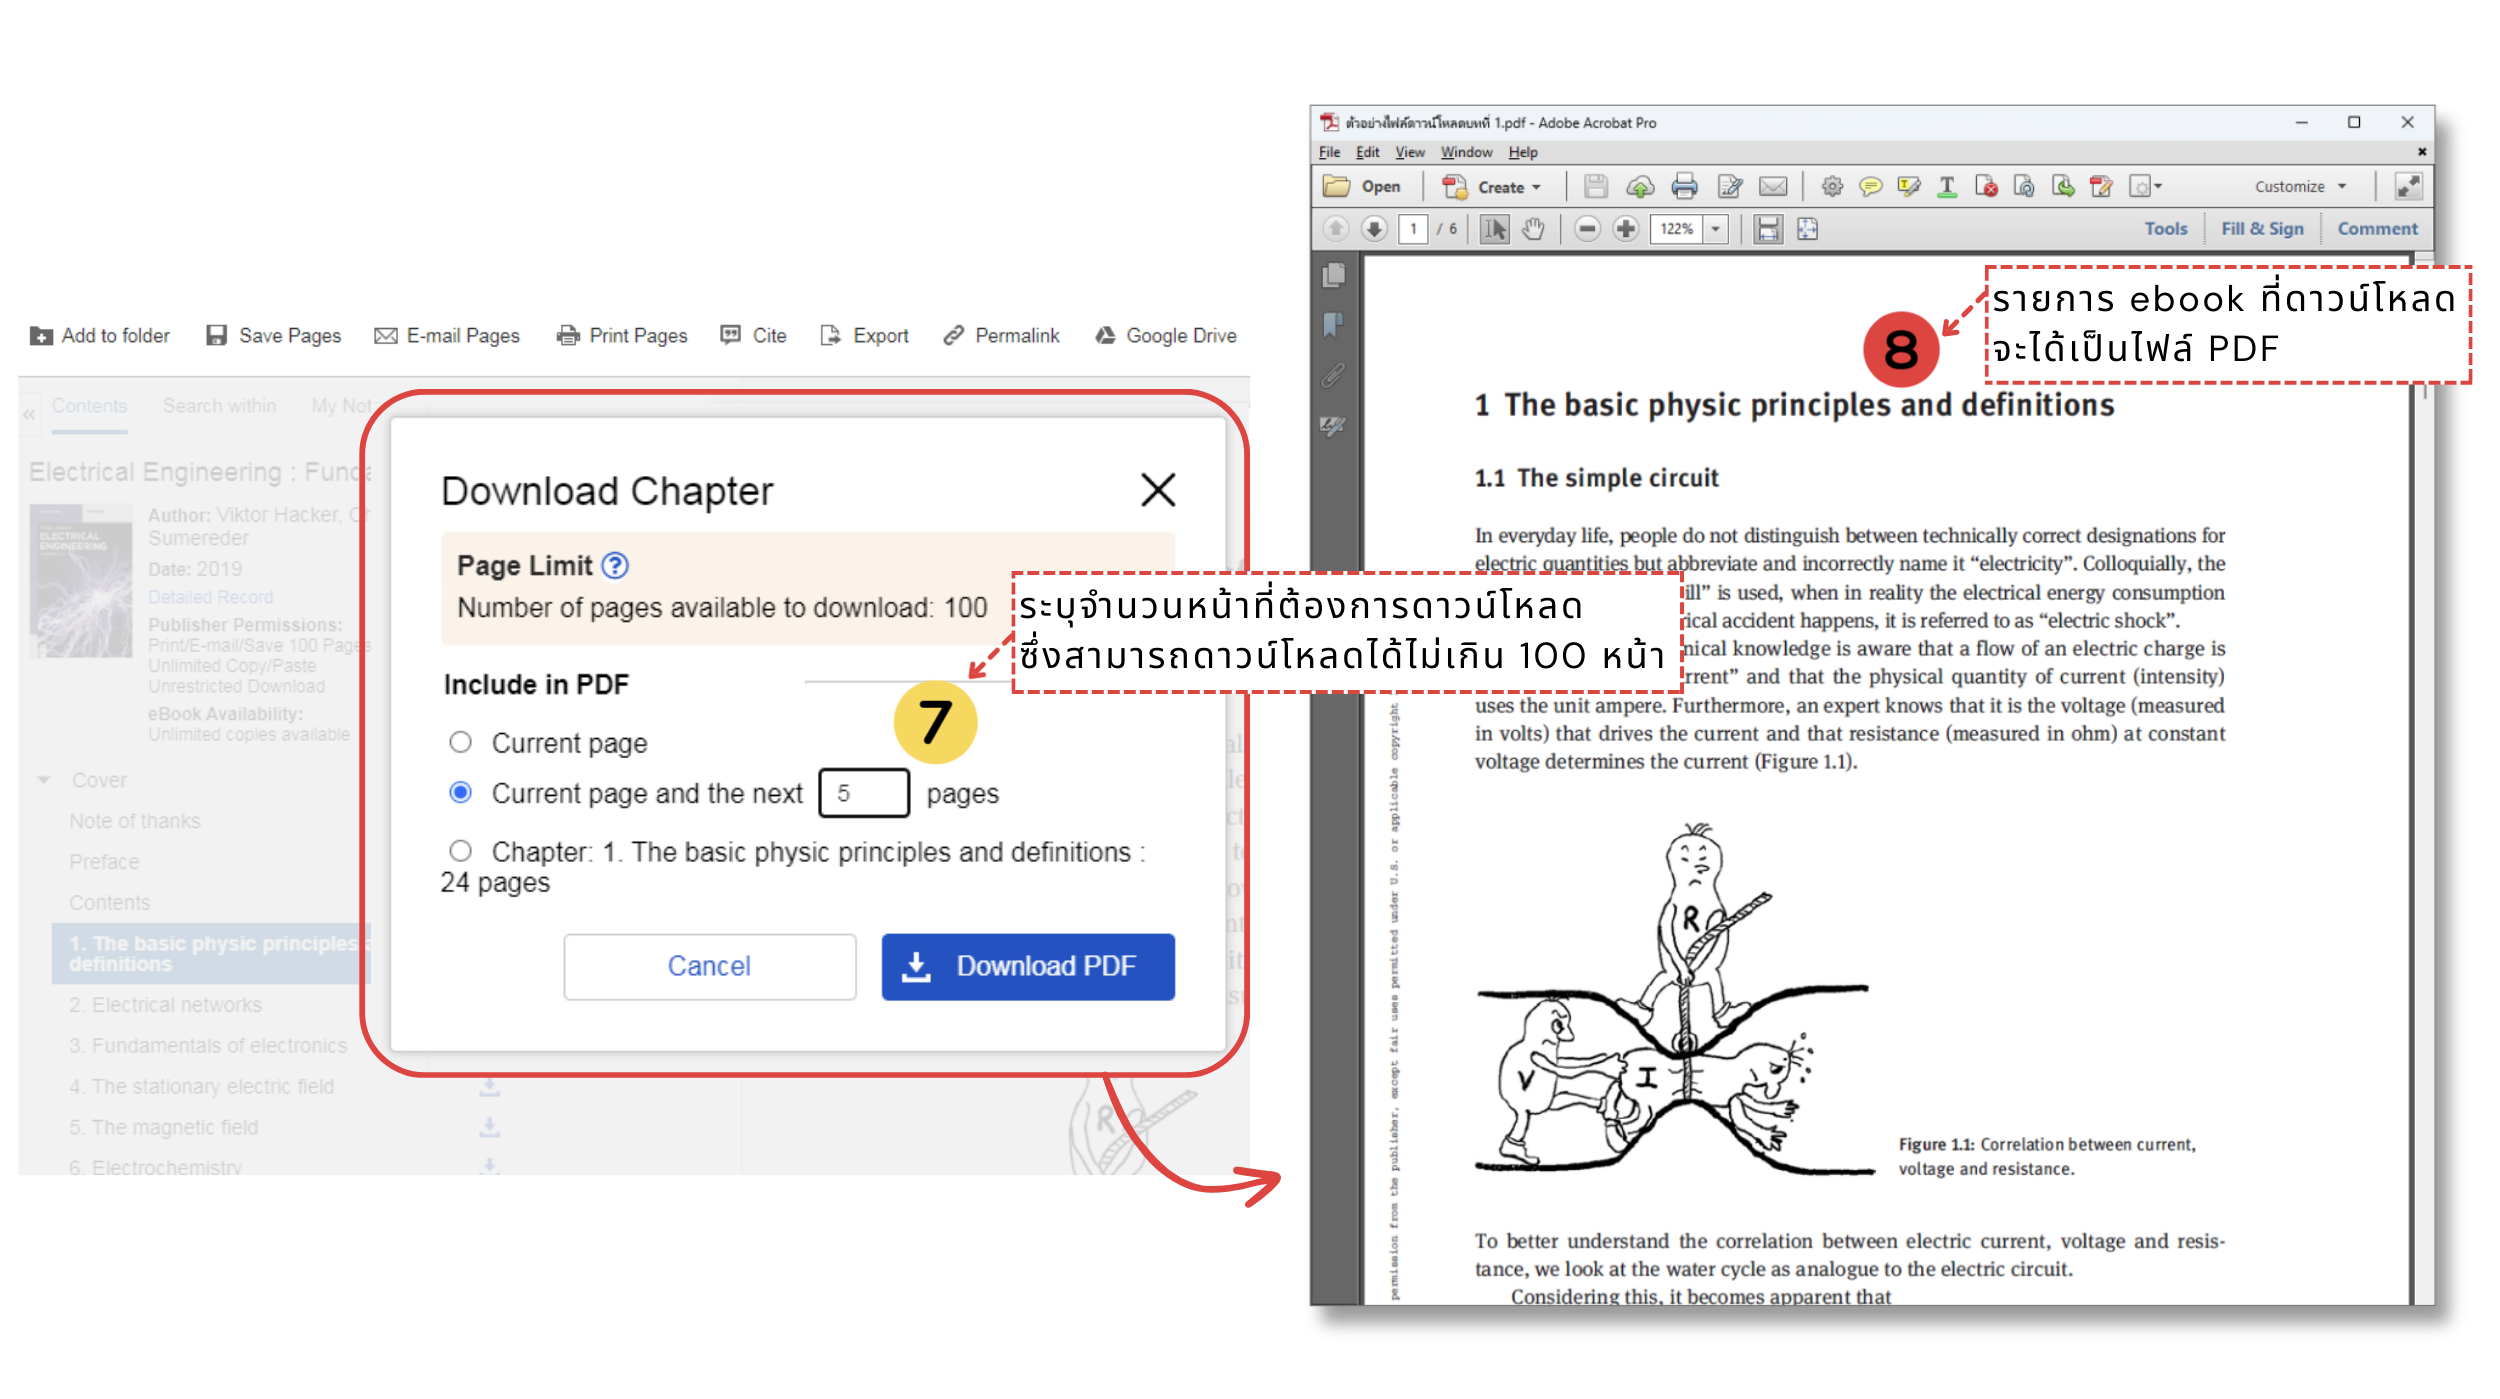Viewport: 2500px width, 1399px height.
Task: Click the Delete page icon in Acrobat
Action: (1986, 187)
